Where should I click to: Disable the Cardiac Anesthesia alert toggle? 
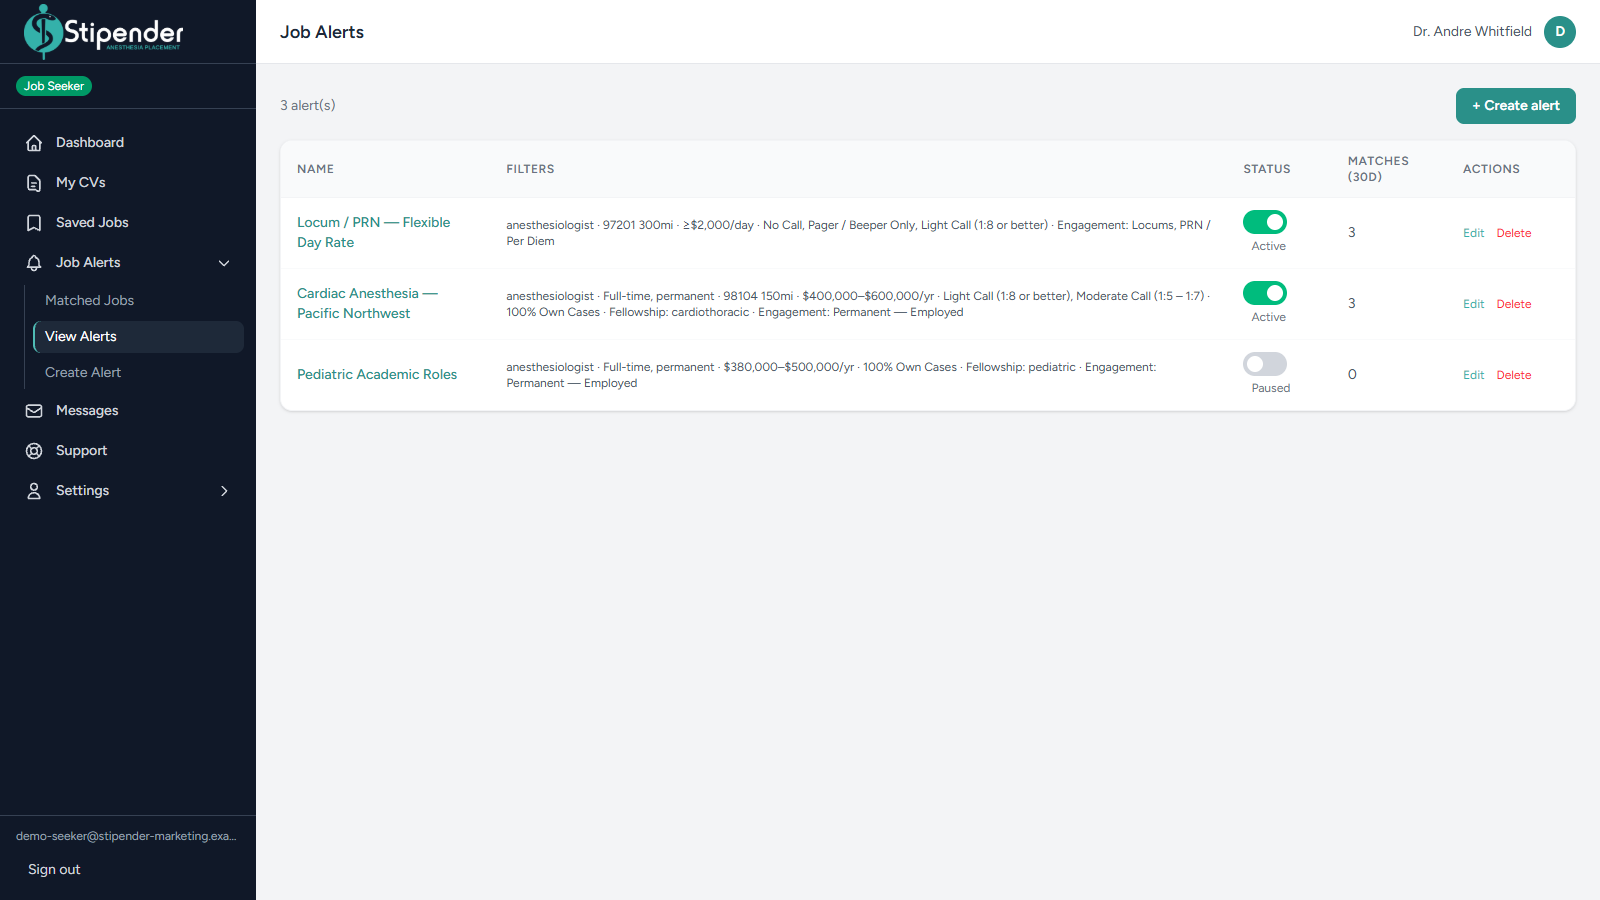click(x=1265, y=293)
